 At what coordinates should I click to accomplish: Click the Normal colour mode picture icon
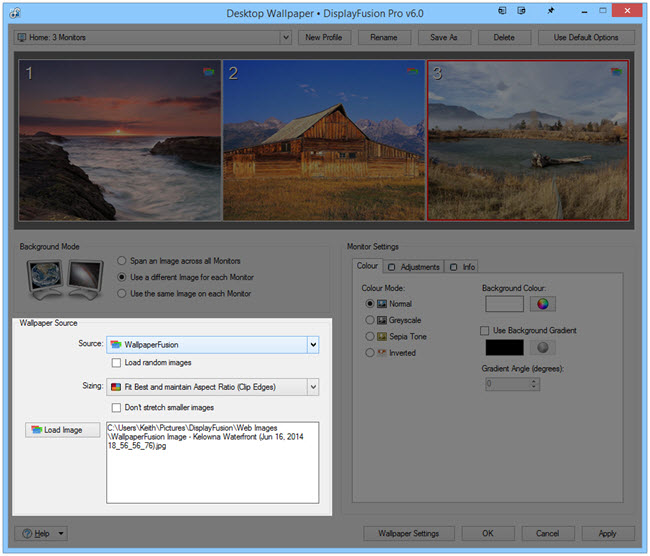[x=382, y=304]
